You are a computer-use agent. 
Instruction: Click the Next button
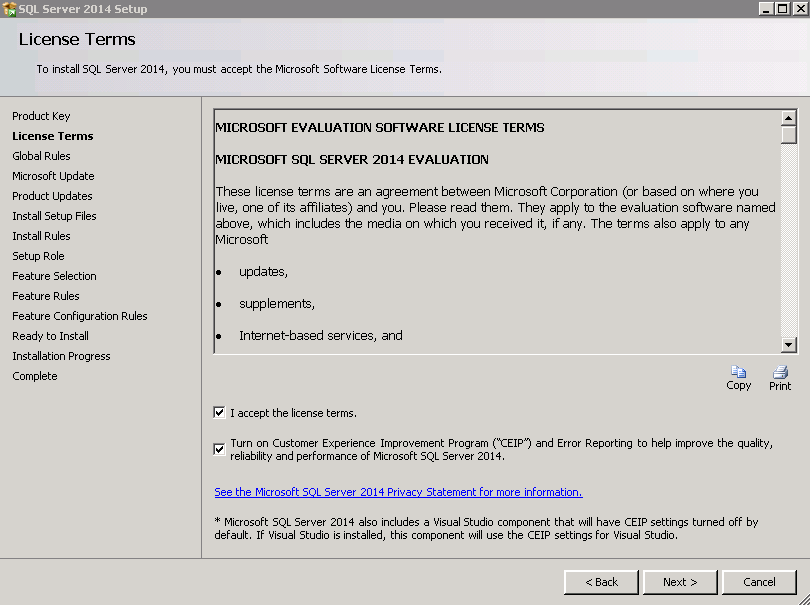click(x=680, y=582)
